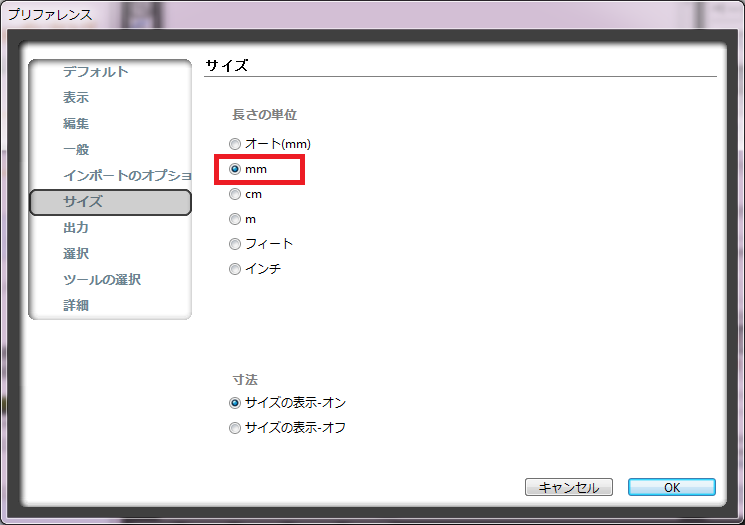Click the サイズ page heading
745x525 pixels.
227,65
